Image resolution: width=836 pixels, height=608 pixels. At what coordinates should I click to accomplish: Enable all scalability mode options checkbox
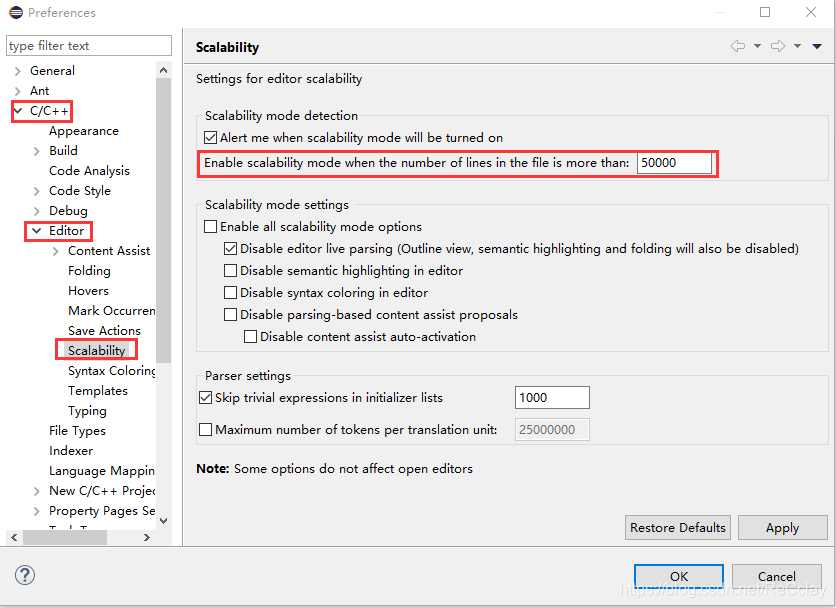point(211,227)
